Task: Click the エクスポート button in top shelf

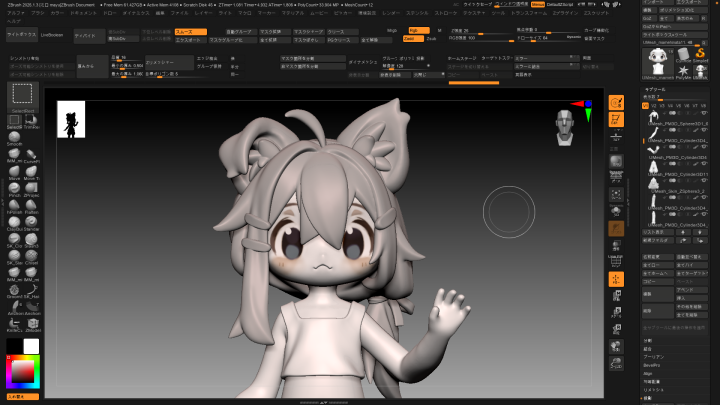Action: (191, 40)
